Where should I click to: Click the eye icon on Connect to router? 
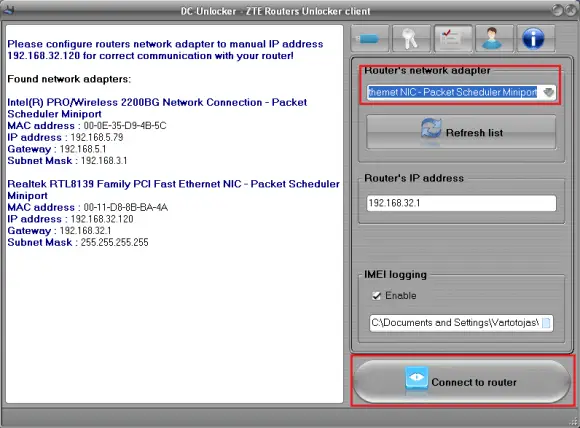417,378
